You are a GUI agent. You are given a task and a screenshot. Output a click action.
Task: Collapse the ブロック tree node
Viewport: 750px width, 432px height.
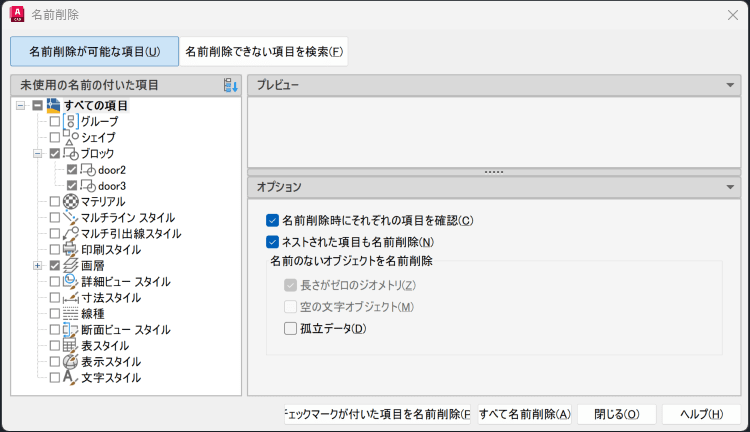pos(38,153)
